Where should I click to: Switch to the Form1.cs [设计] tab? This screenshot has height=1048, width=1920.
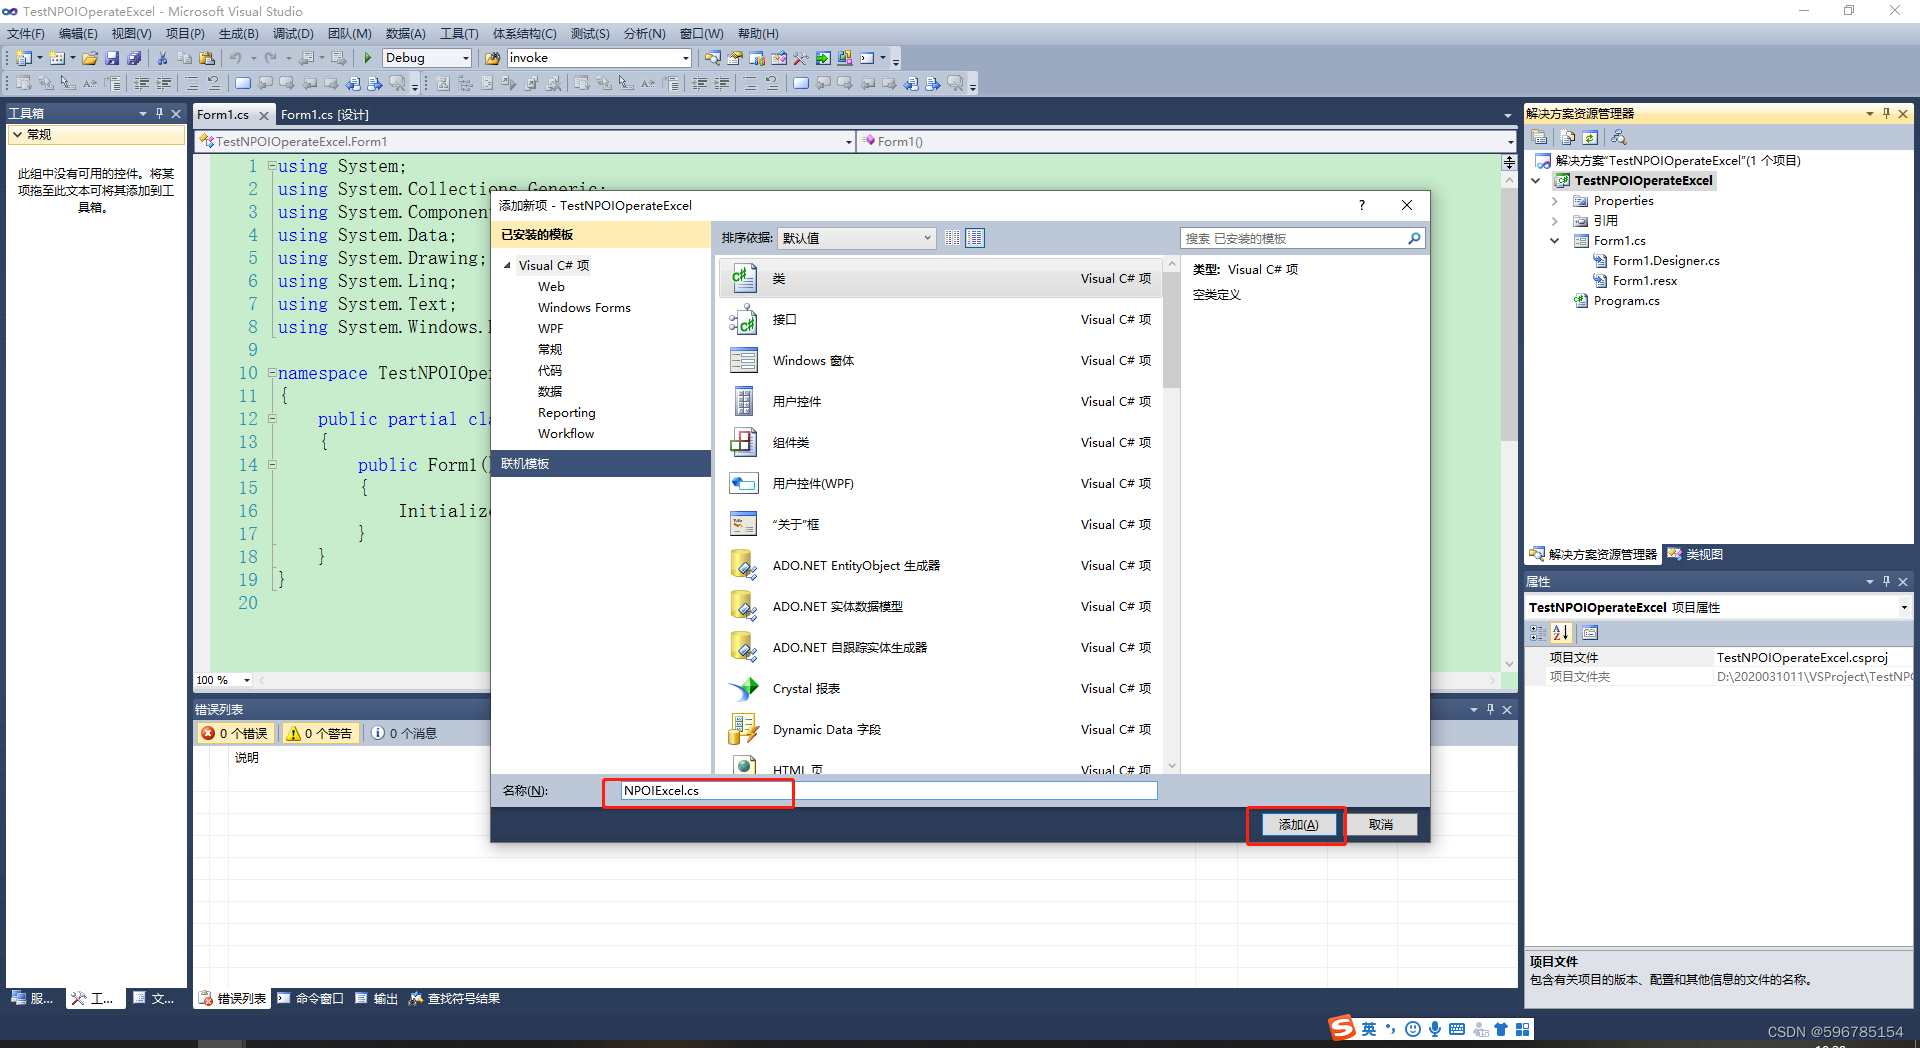(x=324, y=115)
